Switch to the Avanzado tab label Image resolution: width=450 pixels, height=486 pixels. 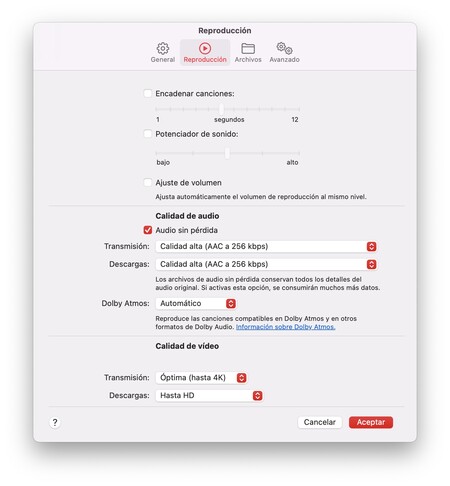pos(284,60)
